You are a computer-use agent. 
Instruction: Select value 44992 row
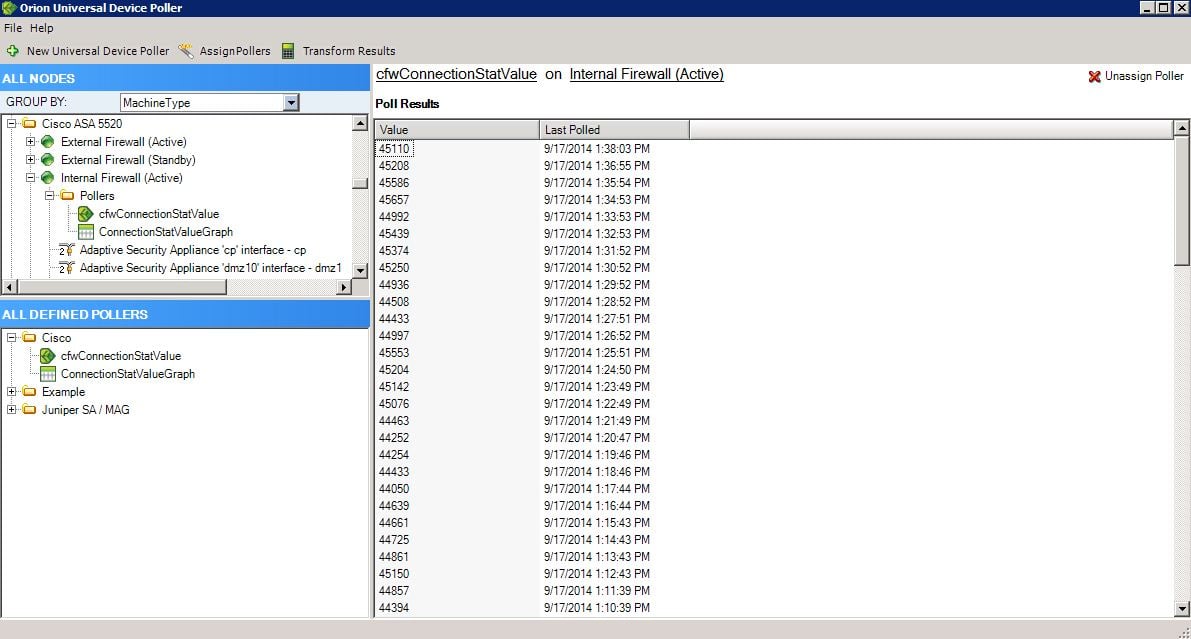(x=394, y=217)
